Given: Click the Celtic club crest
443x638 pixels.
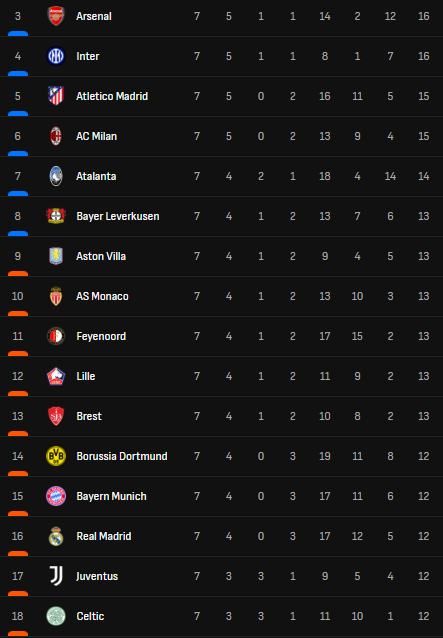Looking at the screenshot, I should pos(56,616).
